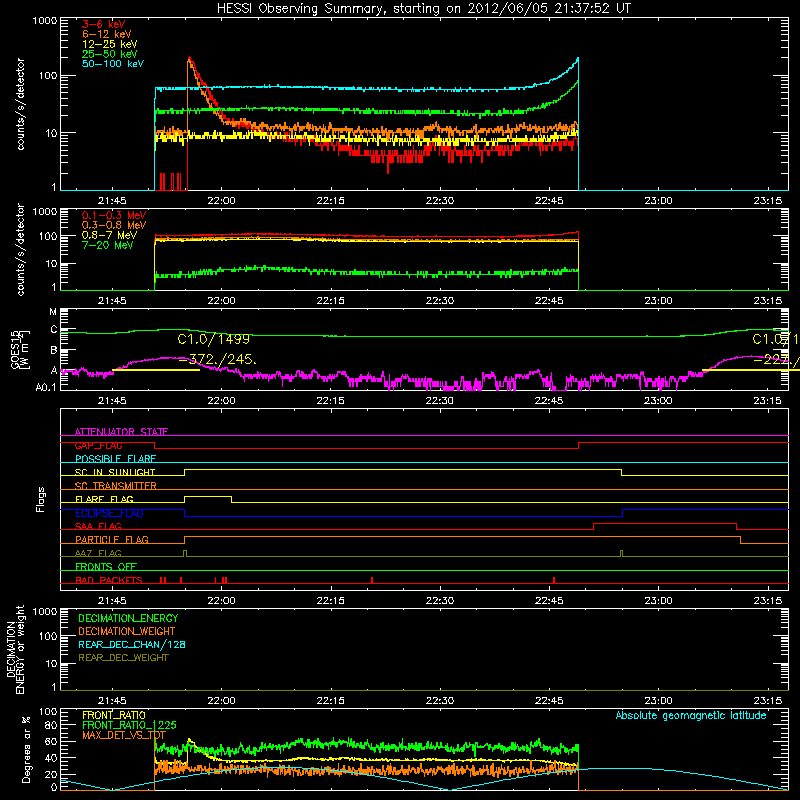Viewport: 800px width, 800px height.
Task: Click the DECIMATION_WEIGHT legend label
Action: pos(127,631)
